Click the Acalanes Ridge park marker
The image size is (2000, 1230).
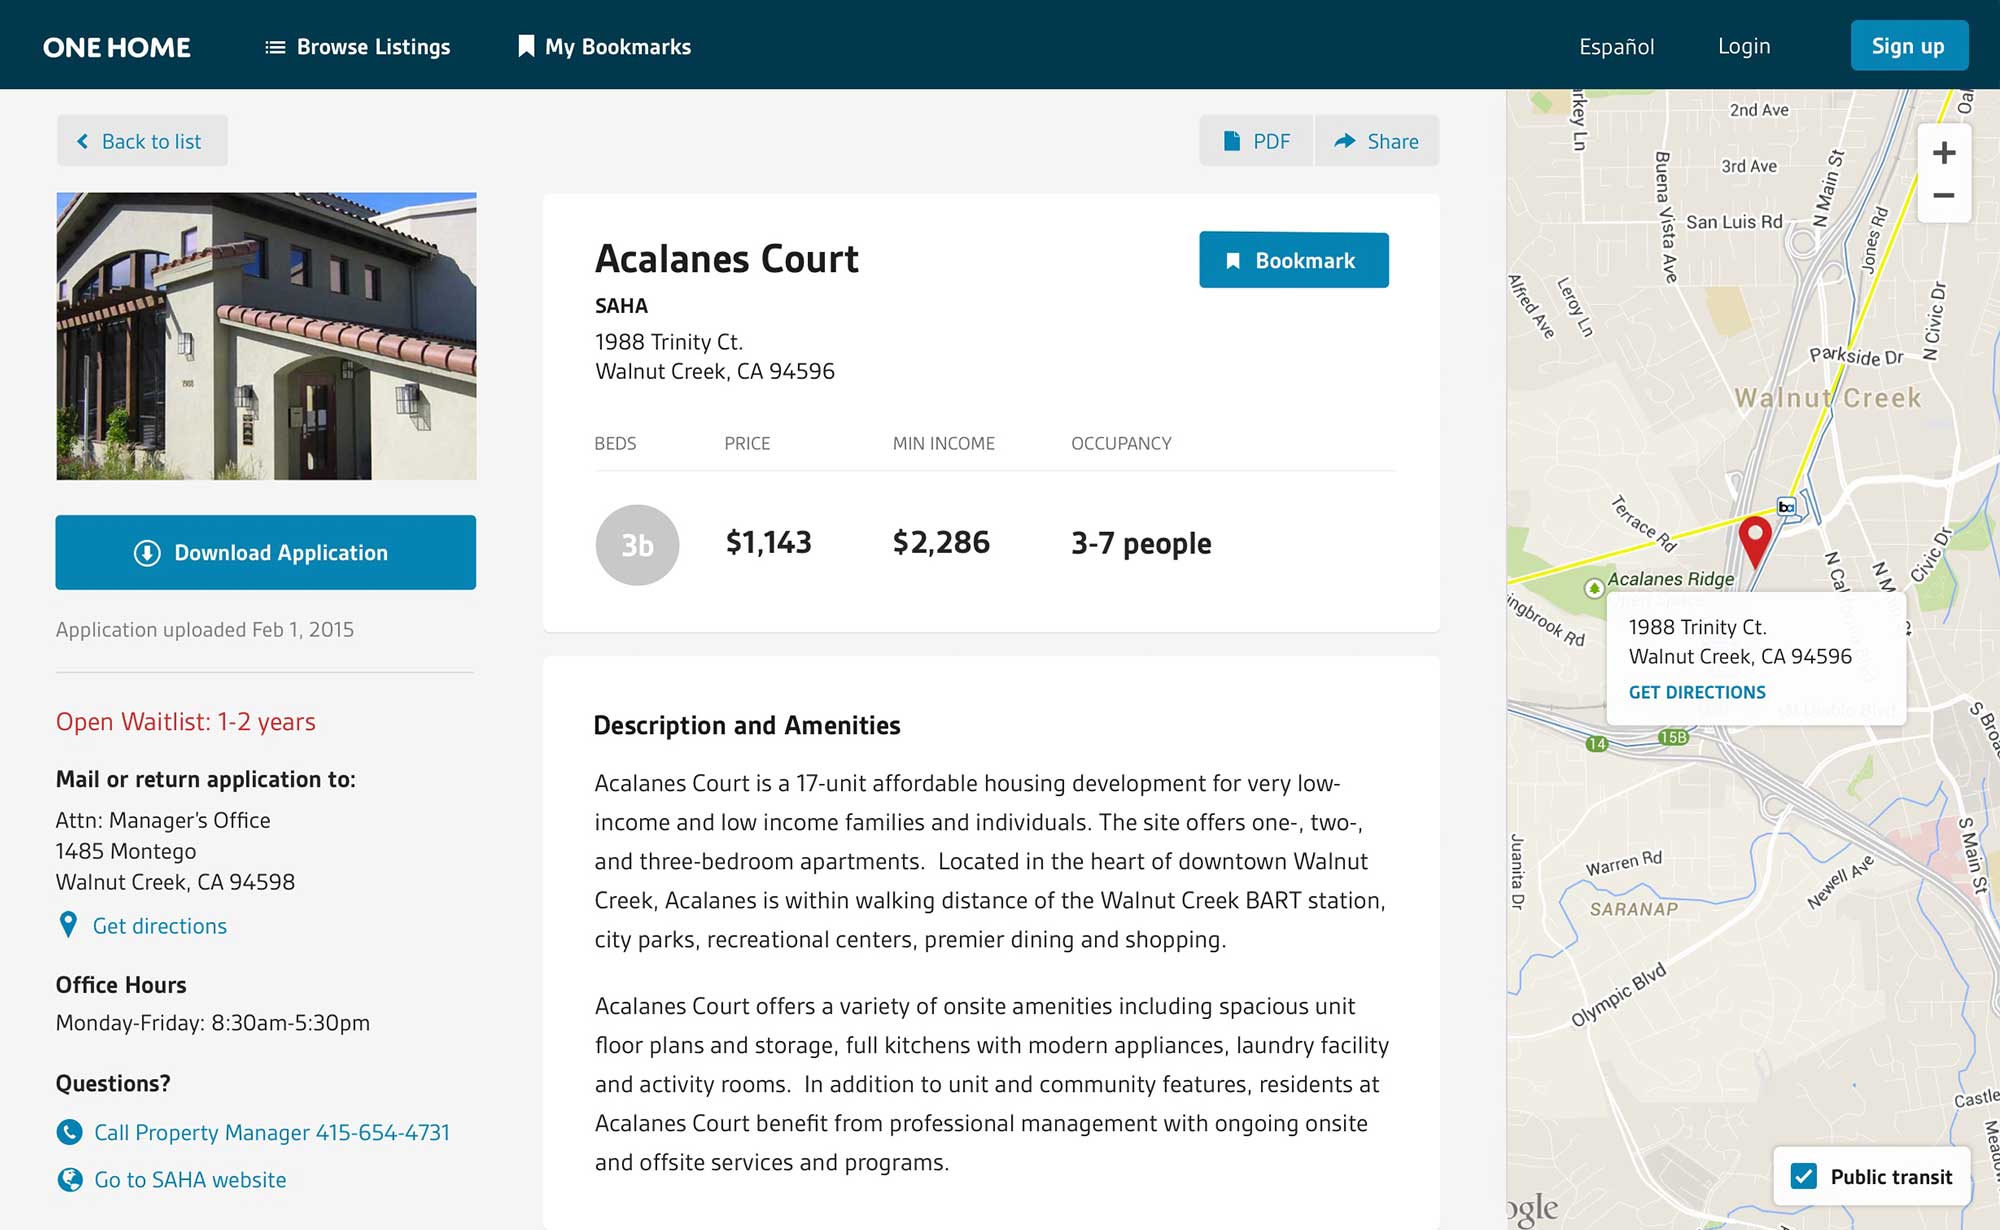1595,588
